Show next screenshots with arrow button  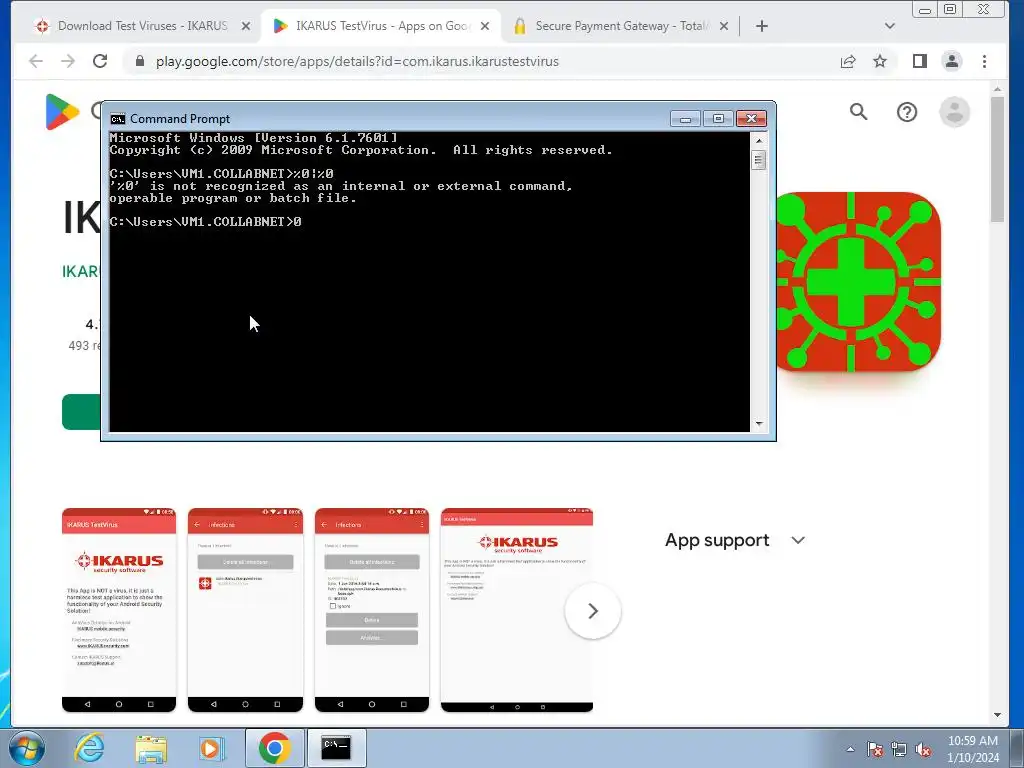pyautogui.click(x=593, y=611)
